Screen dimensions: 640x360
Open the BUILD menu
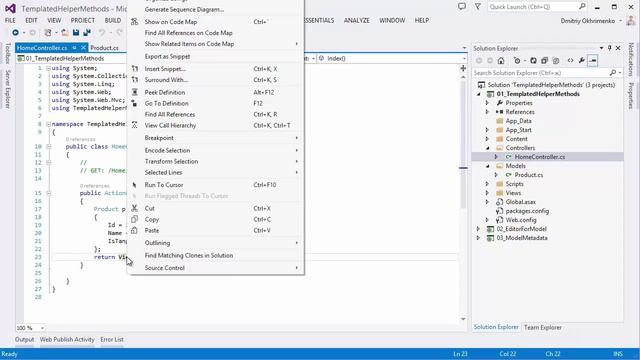[113, 20]
